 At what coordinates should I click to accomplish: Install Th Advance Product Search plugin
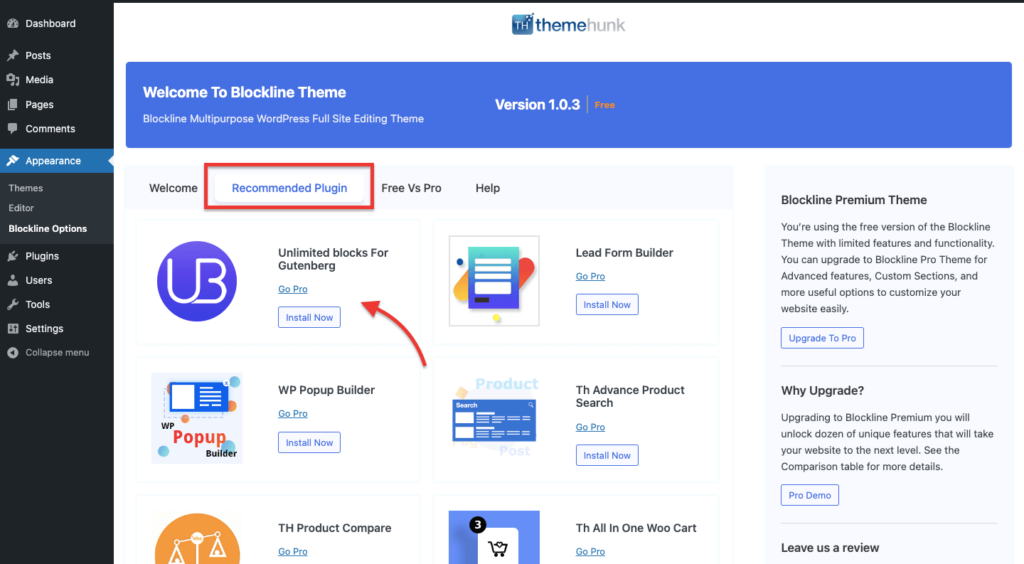click(607, 456)
